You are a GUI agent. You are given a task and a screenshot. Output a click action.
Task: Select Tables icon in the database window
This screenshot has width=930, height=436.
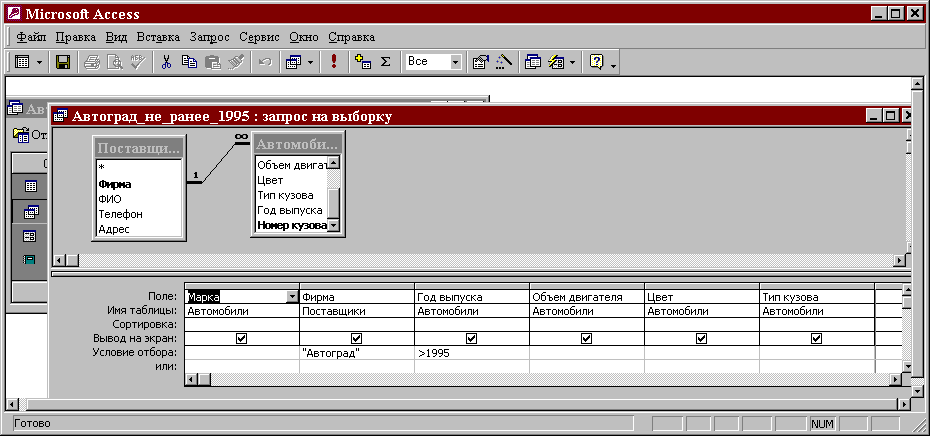click(31, 186)
